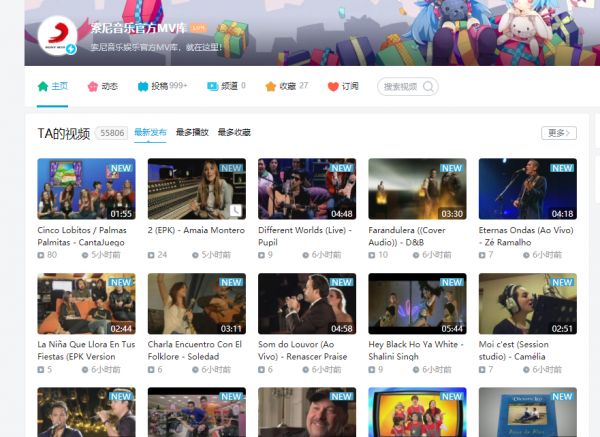This screenshot has width=600, height=437.
Task: Open the 频道 channel icon
Action: click(x=212, y=87)
